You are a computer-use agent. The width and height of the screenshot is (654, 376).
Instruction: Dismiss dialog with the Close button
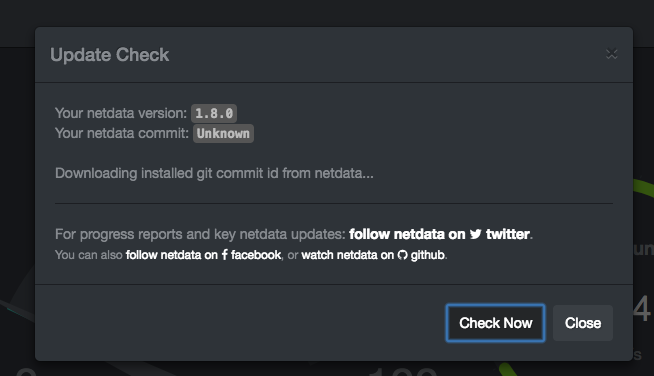click(583, 323)
